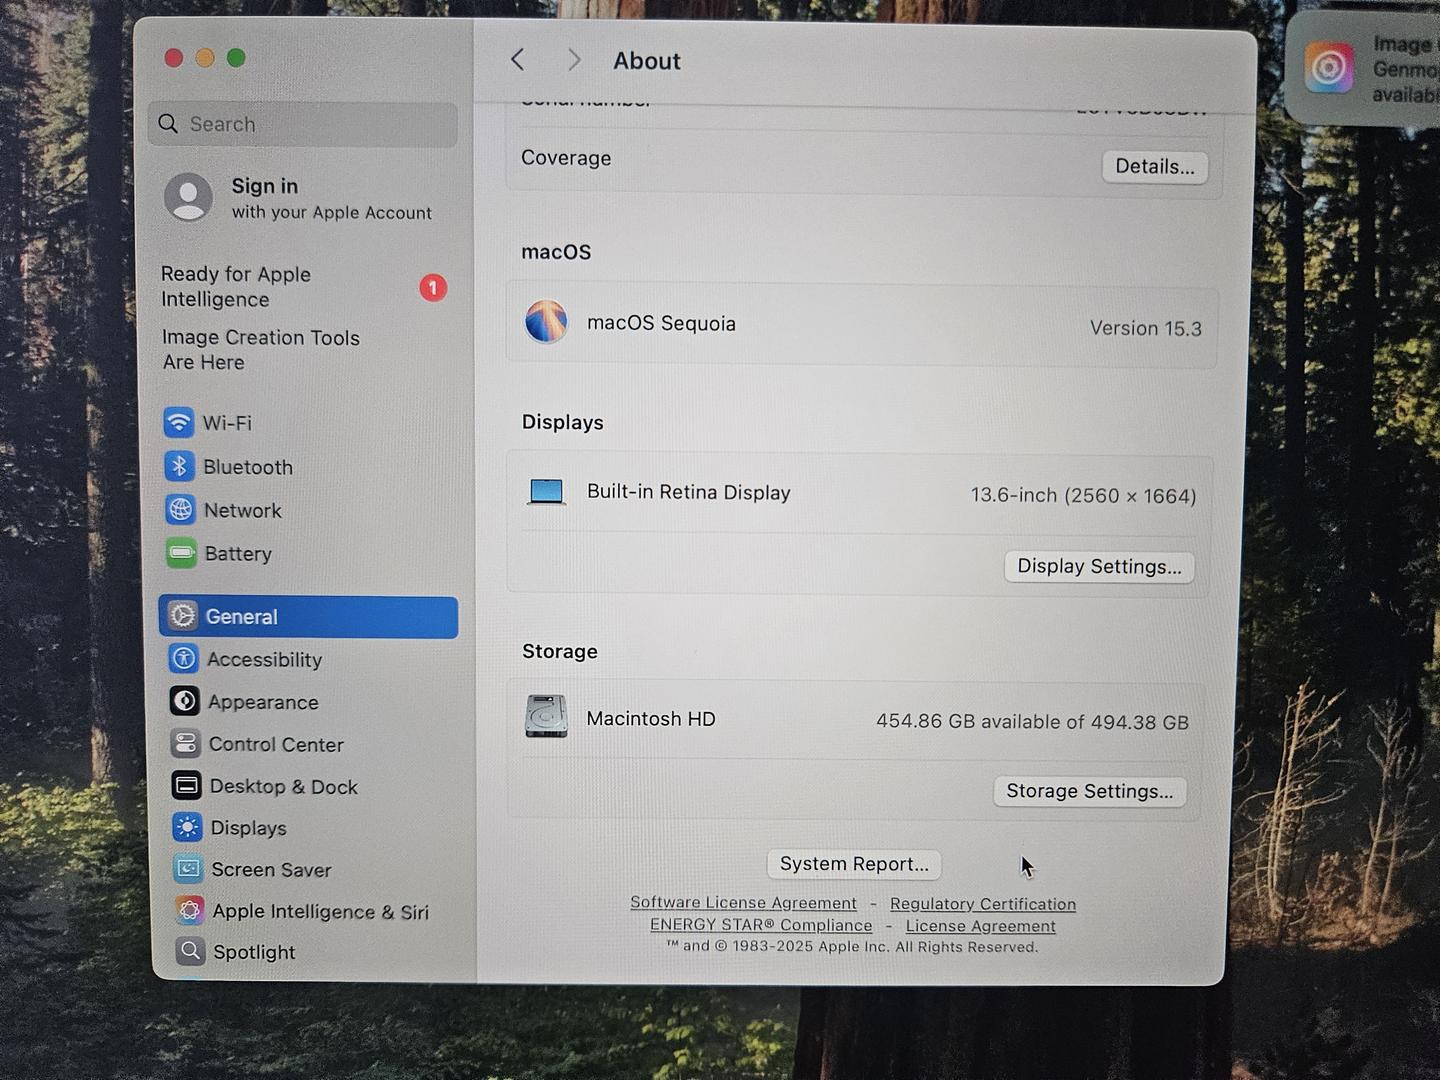1440x1080 pixels.
Task: Click the Control Center icon
Action: [186, 744]
